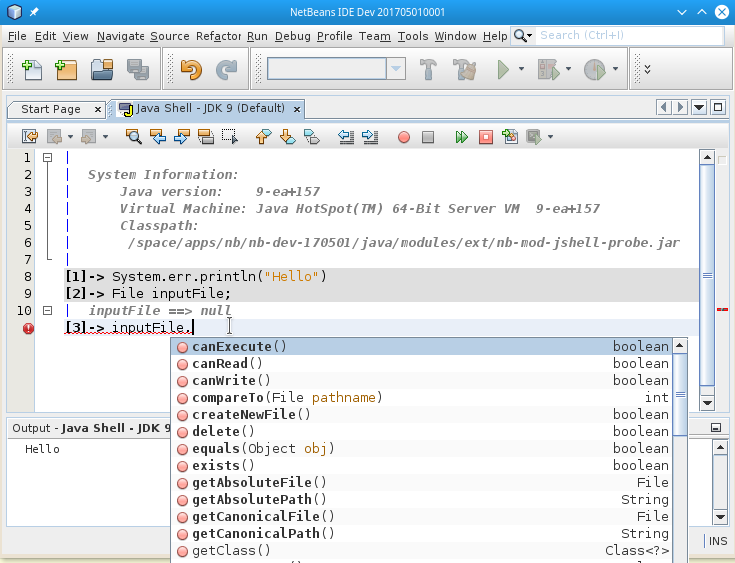Start macro recording with red circle

click(404, 137)
